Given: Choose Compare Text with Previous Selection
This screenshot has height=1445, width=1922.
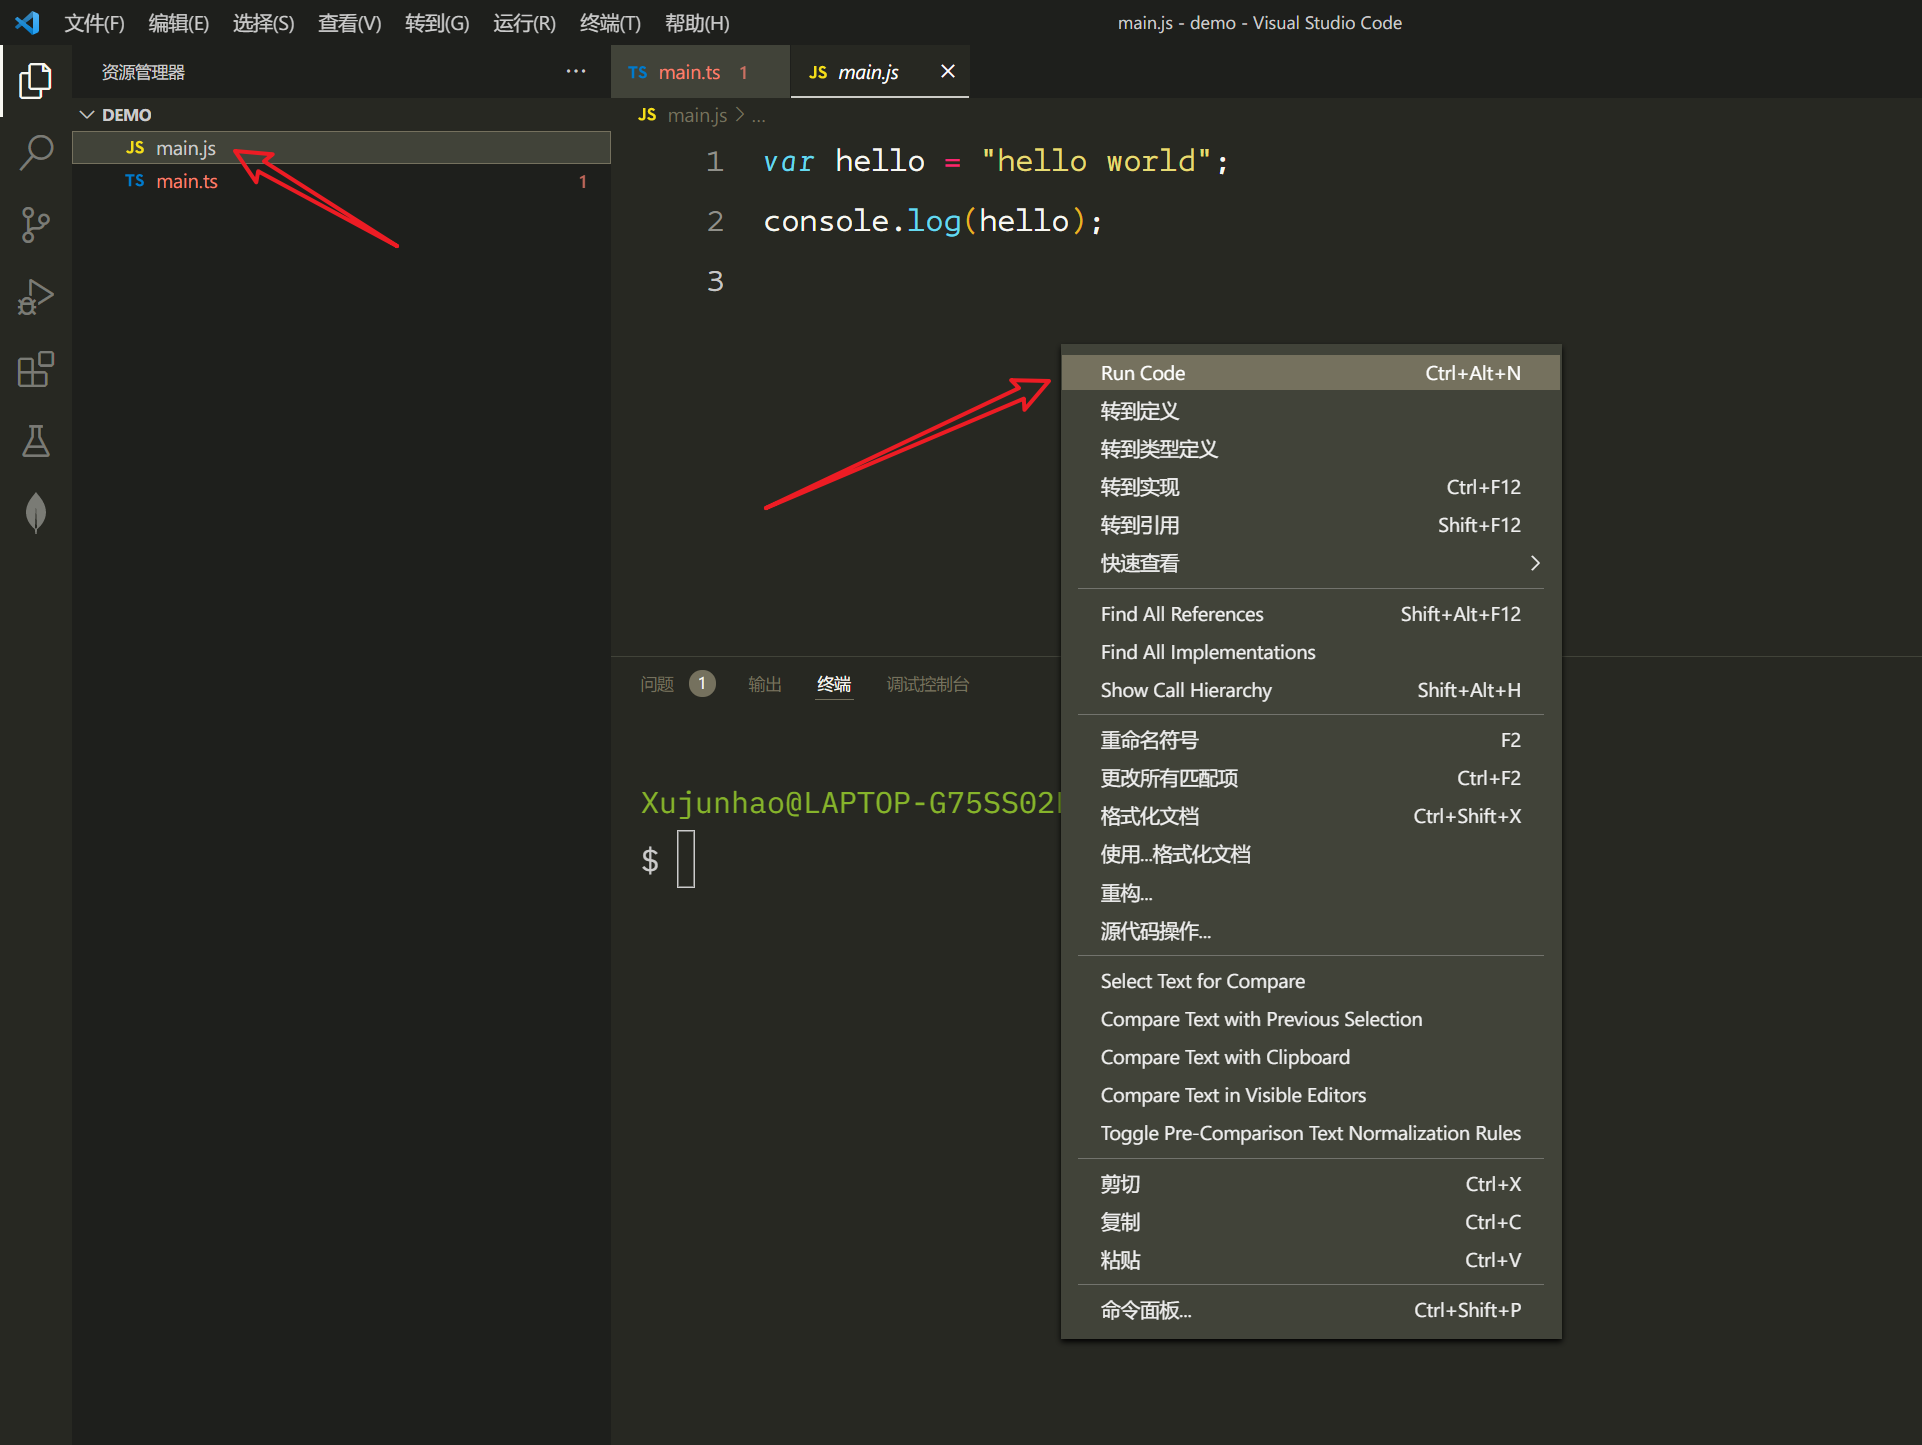Looking at the screenshot, I should point(1310,1019).
